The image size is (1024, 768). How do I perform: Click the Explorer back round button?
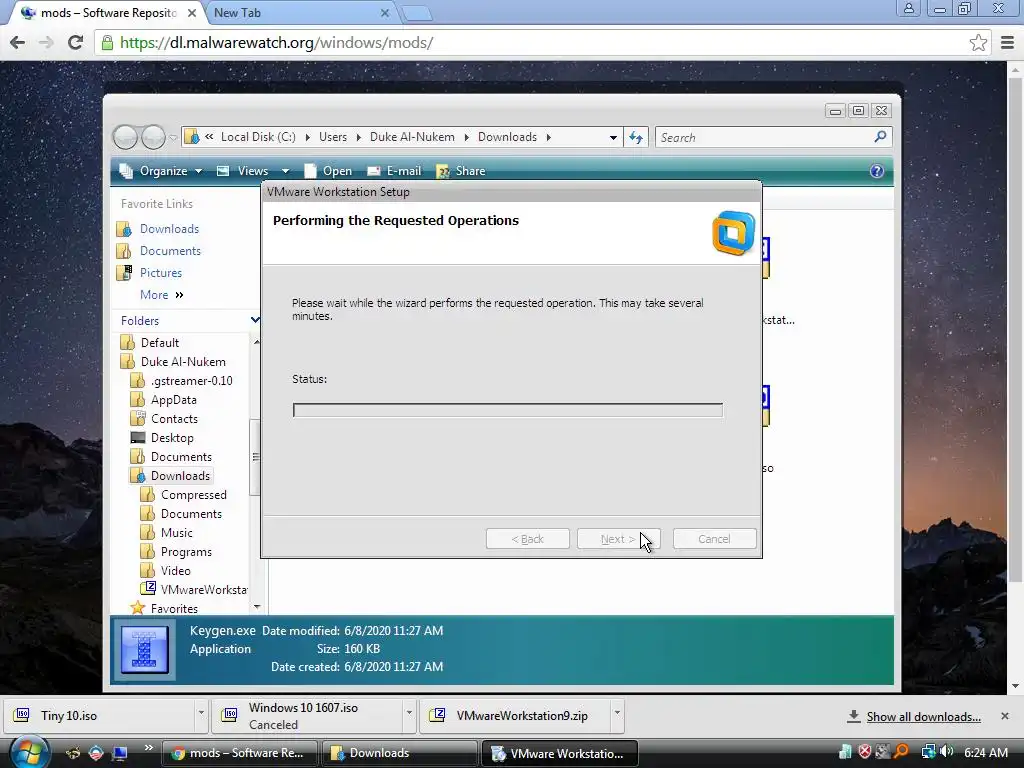125,137
